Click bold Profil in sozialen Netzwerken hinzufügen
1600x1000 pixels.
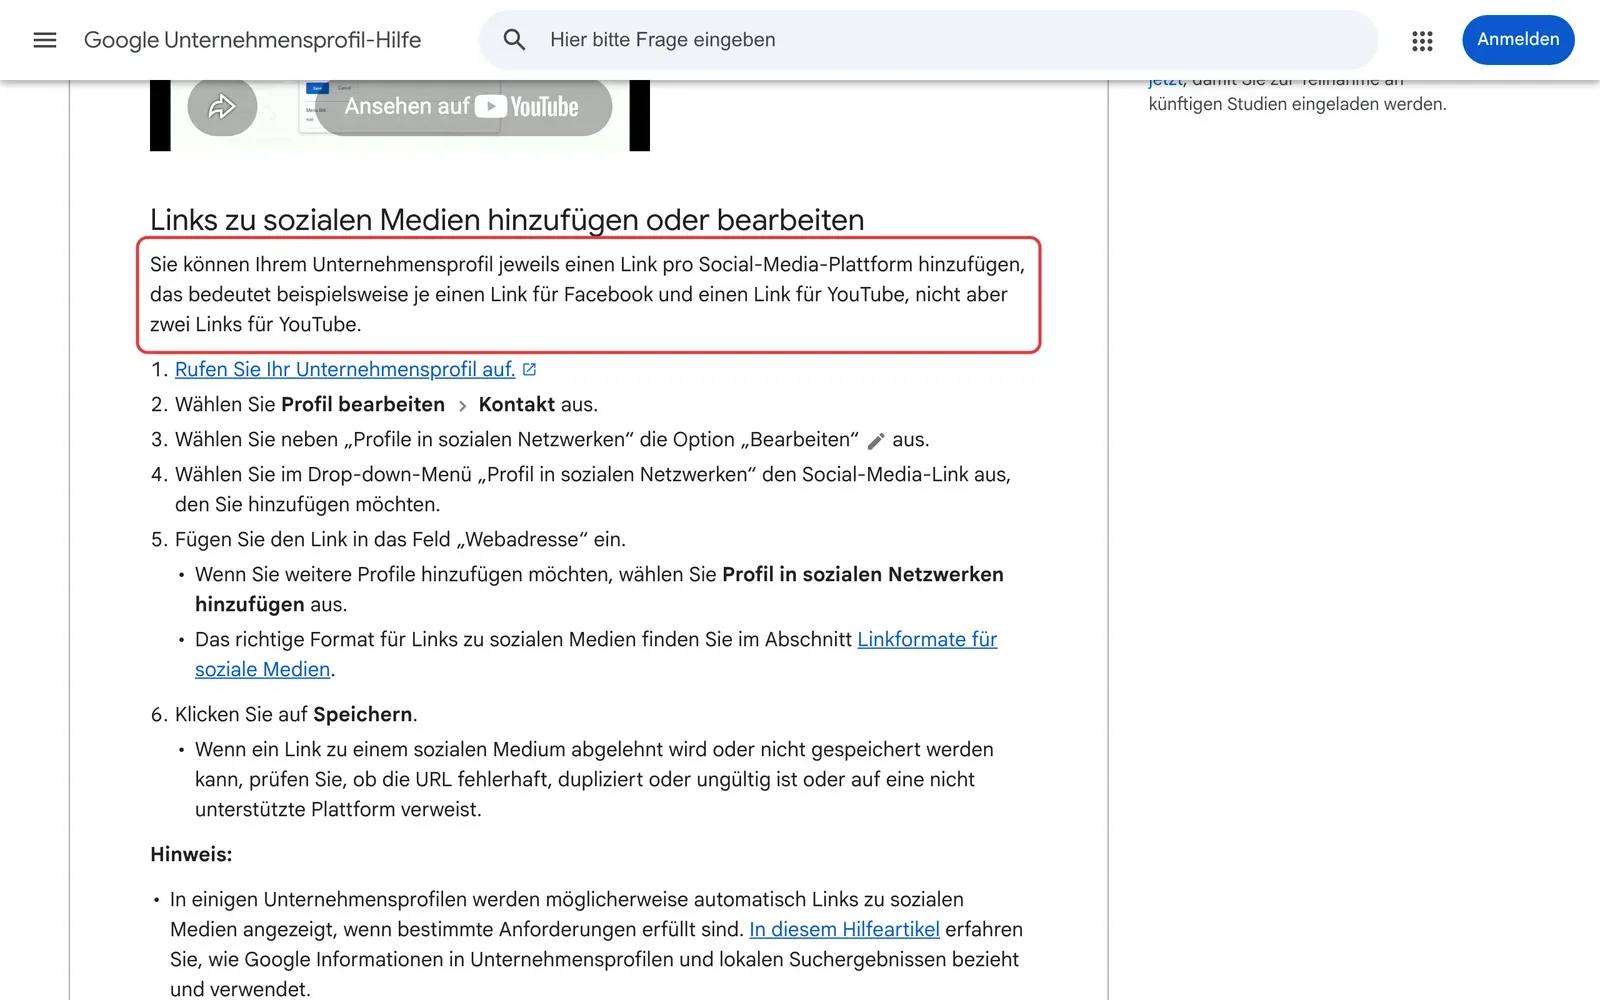pos(600,589)
